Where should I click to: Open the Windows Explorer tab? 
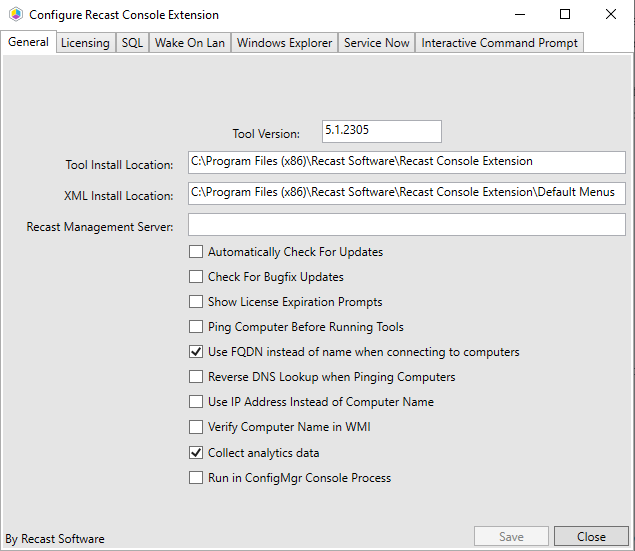[x=284, y=43]
